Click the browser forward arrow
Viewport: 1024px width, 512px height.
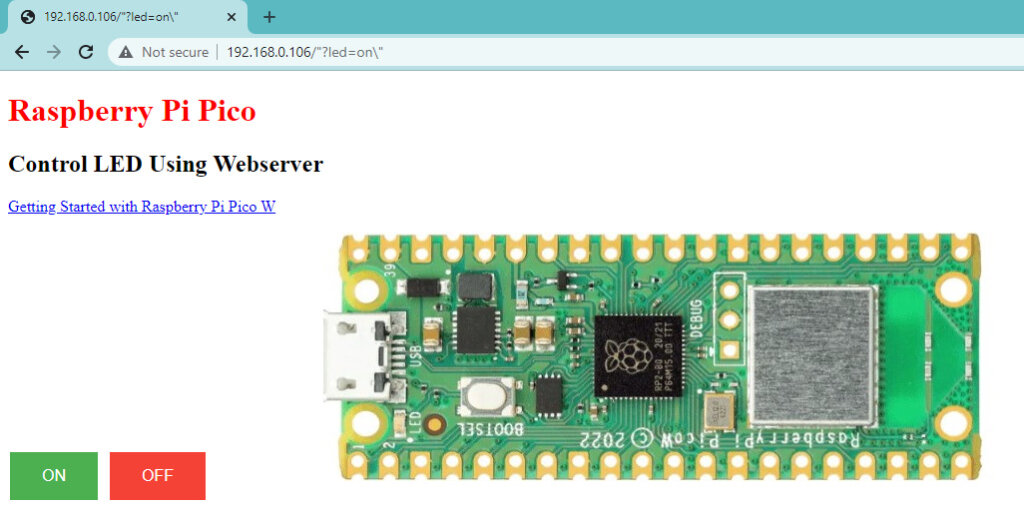(x=54, y=52)
